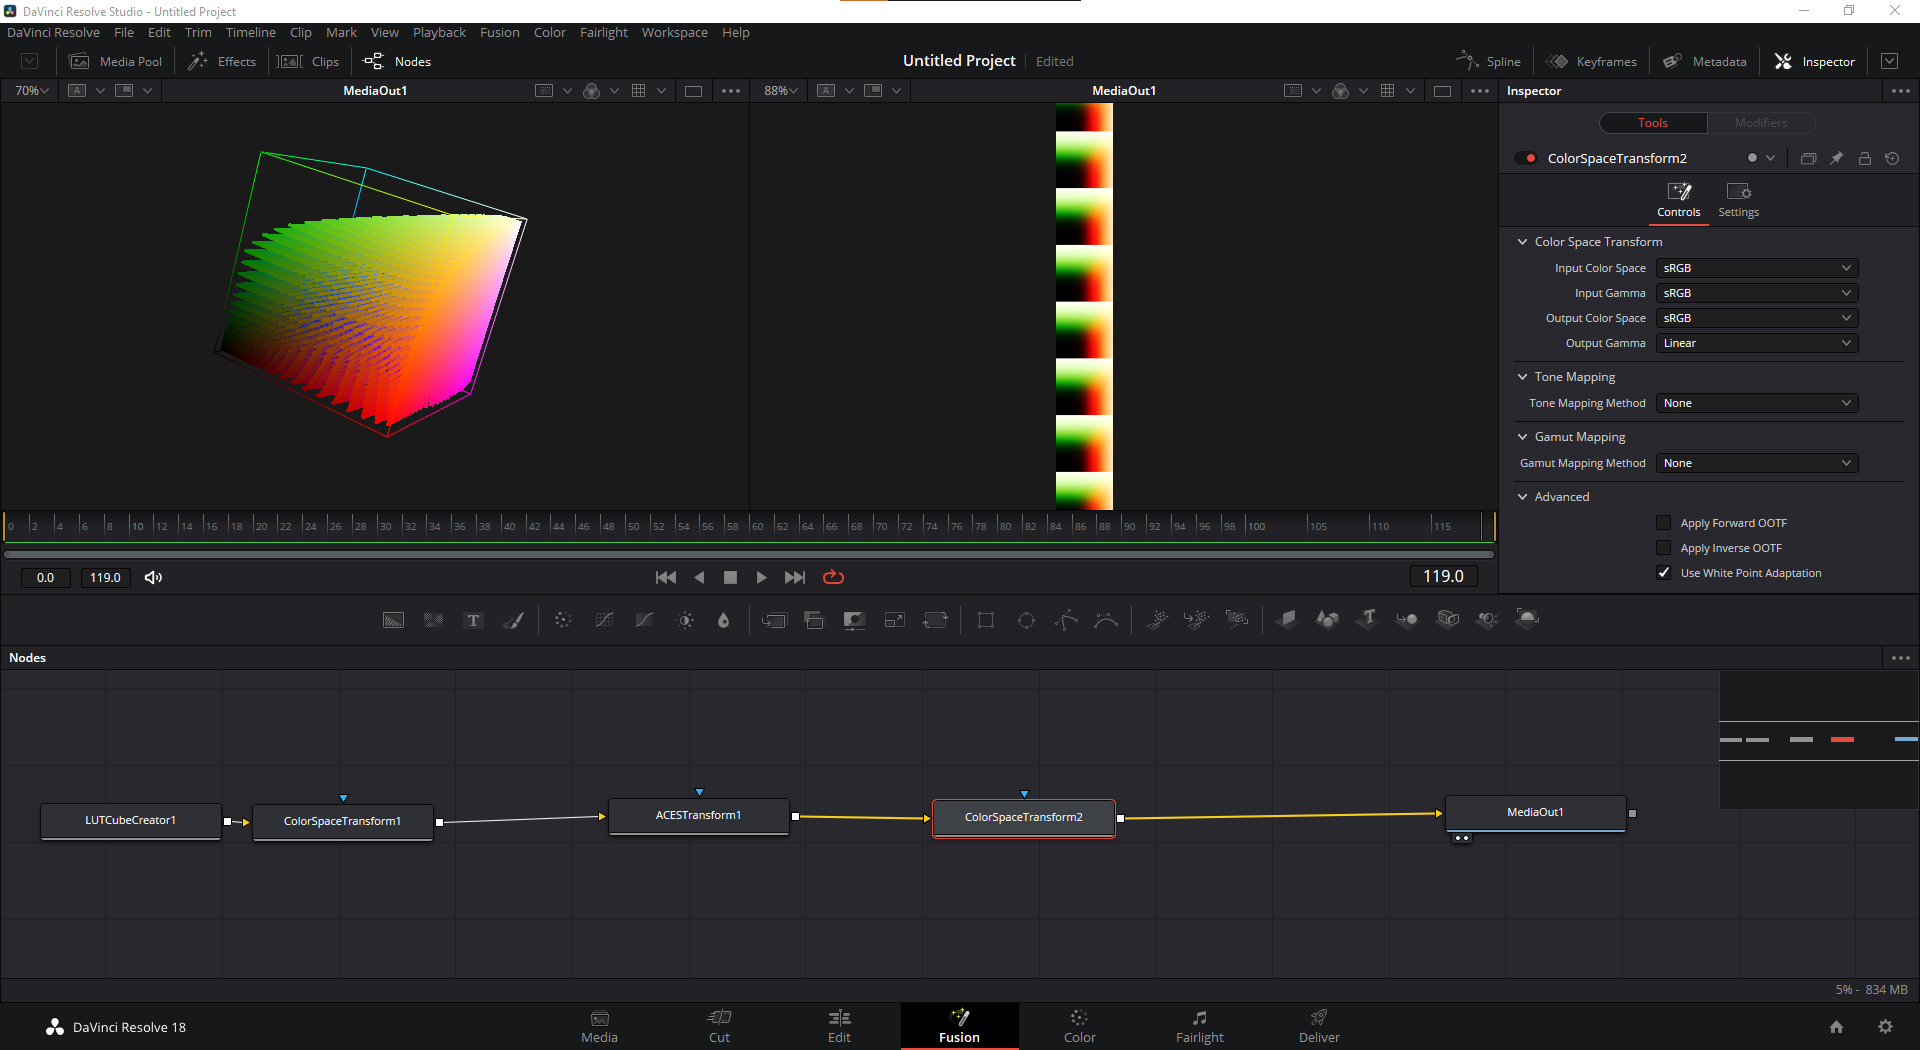Pin the ColorSpaceTransform2 inspector
Image resolution: width=1920 pixels, height=1050 pixels.
[x=1836, y=158]
